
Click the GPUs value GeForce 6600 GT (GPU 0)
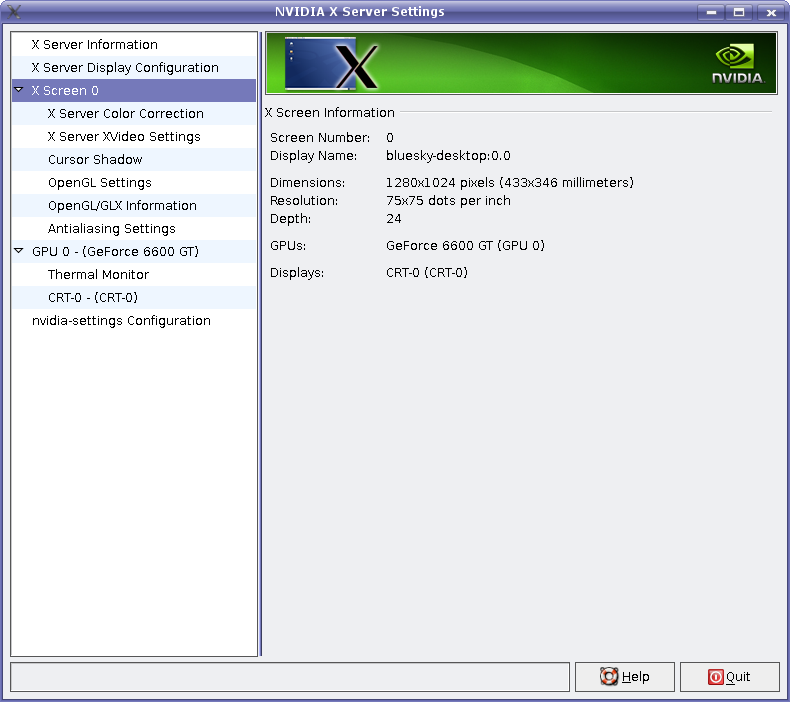465,245
